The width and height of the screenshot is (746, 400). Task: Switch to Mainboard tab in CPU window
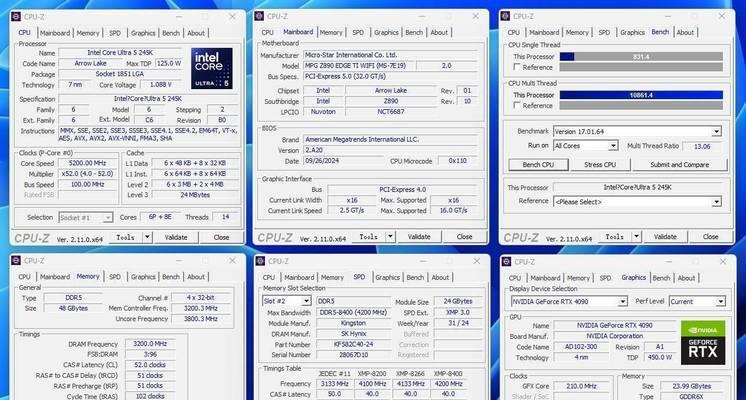coord(55,33)
